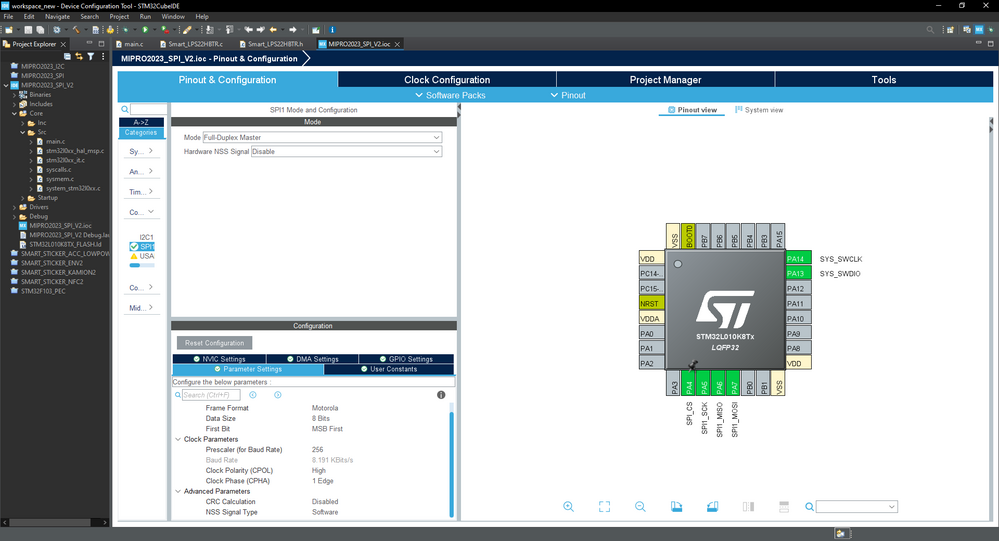Close the MIPRO2023_SPI_V2.ioc editor tab

[x=398, y=44]
